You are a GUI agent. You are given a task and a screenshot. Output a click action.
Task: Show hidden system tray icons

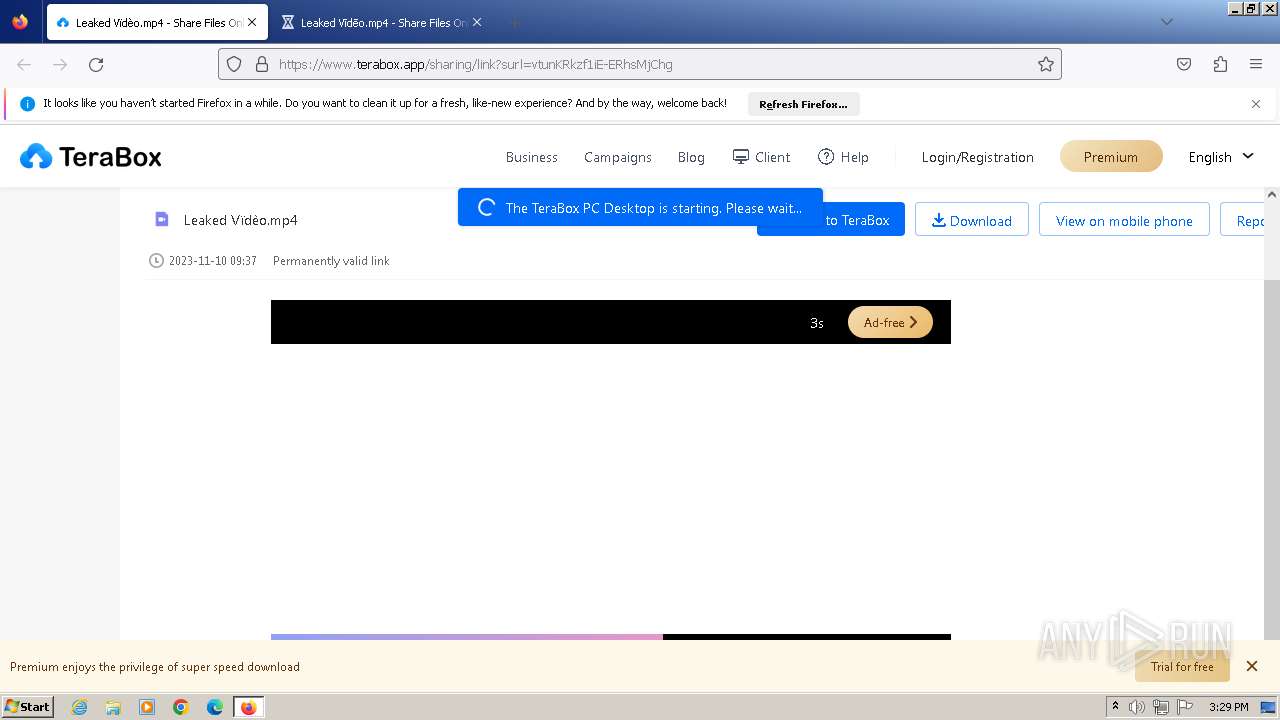click(x=1115, y=707)
